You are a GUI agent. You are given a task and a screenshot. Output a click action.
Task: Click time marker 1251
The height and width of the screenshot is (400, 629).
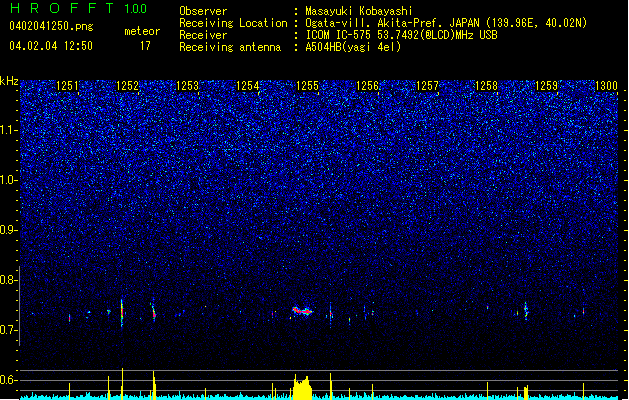point(67,86)
